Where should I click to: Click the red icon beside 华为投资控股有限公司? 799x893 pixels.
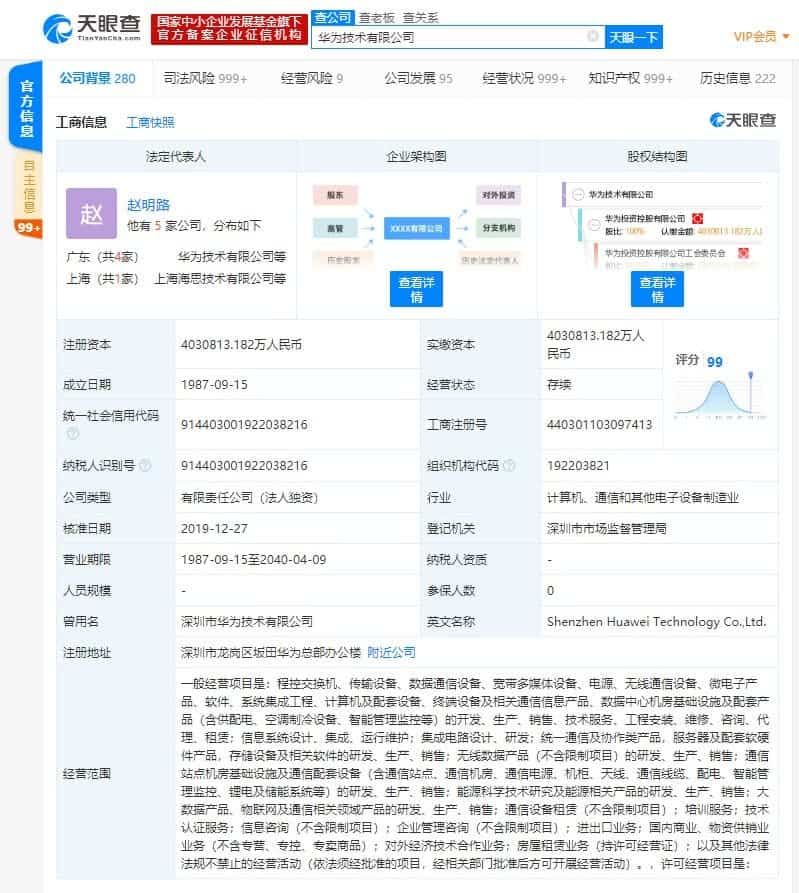(x=697, y=218)
